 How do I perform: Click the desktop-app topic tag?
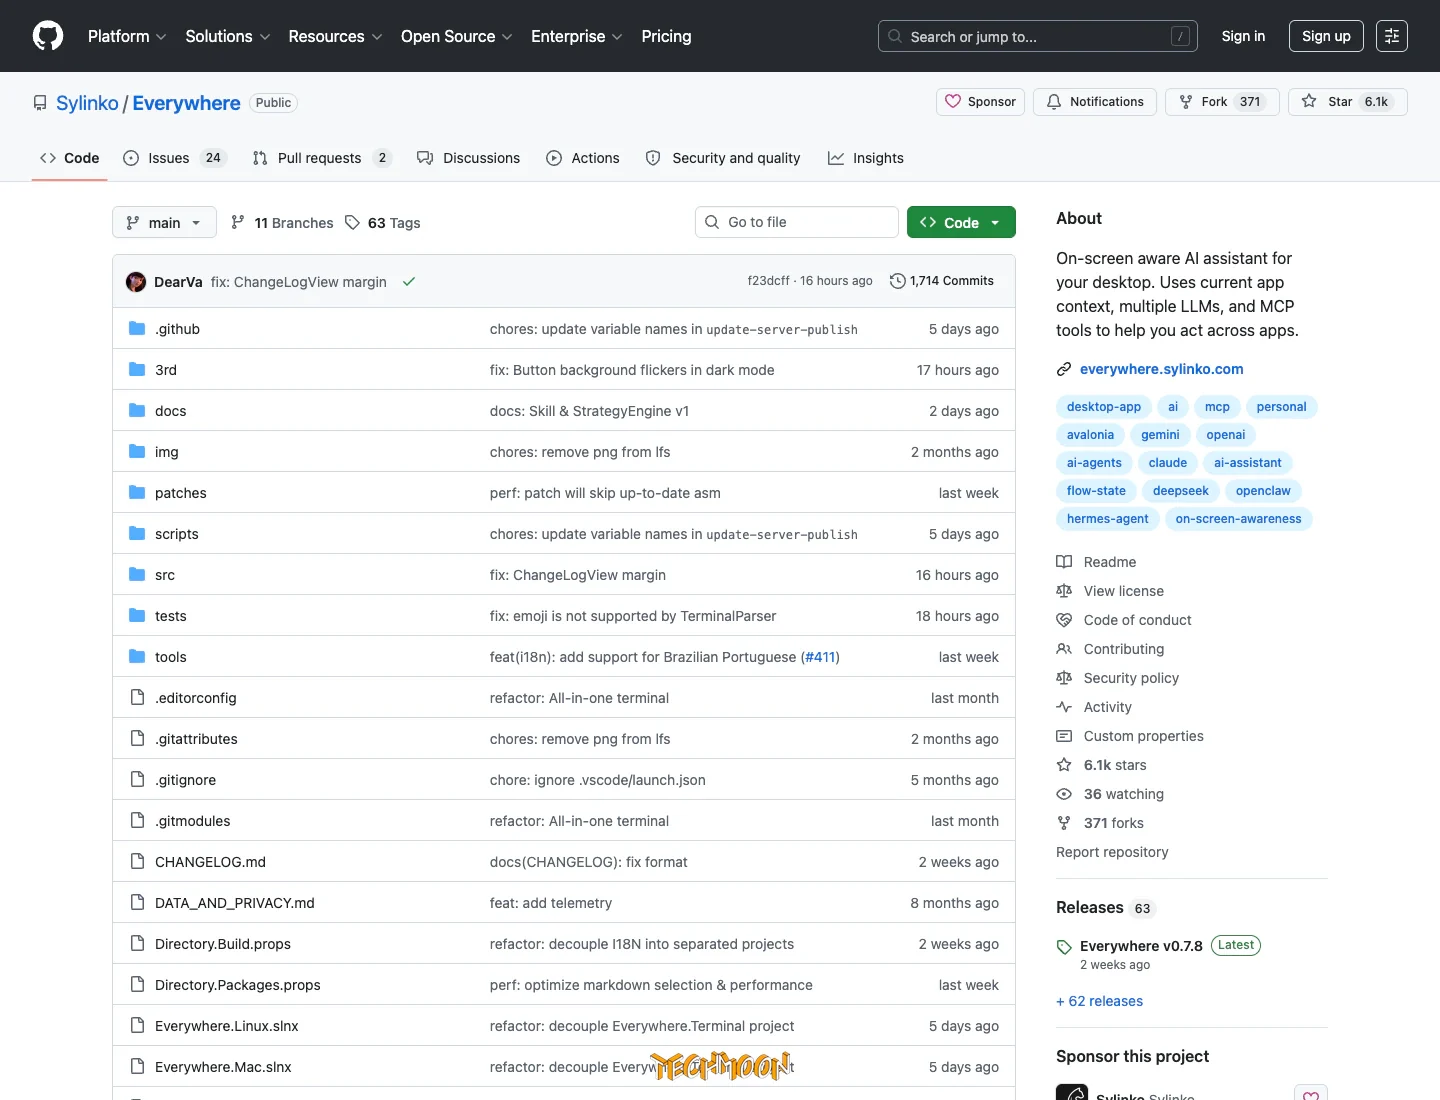tap(1104, 407)
